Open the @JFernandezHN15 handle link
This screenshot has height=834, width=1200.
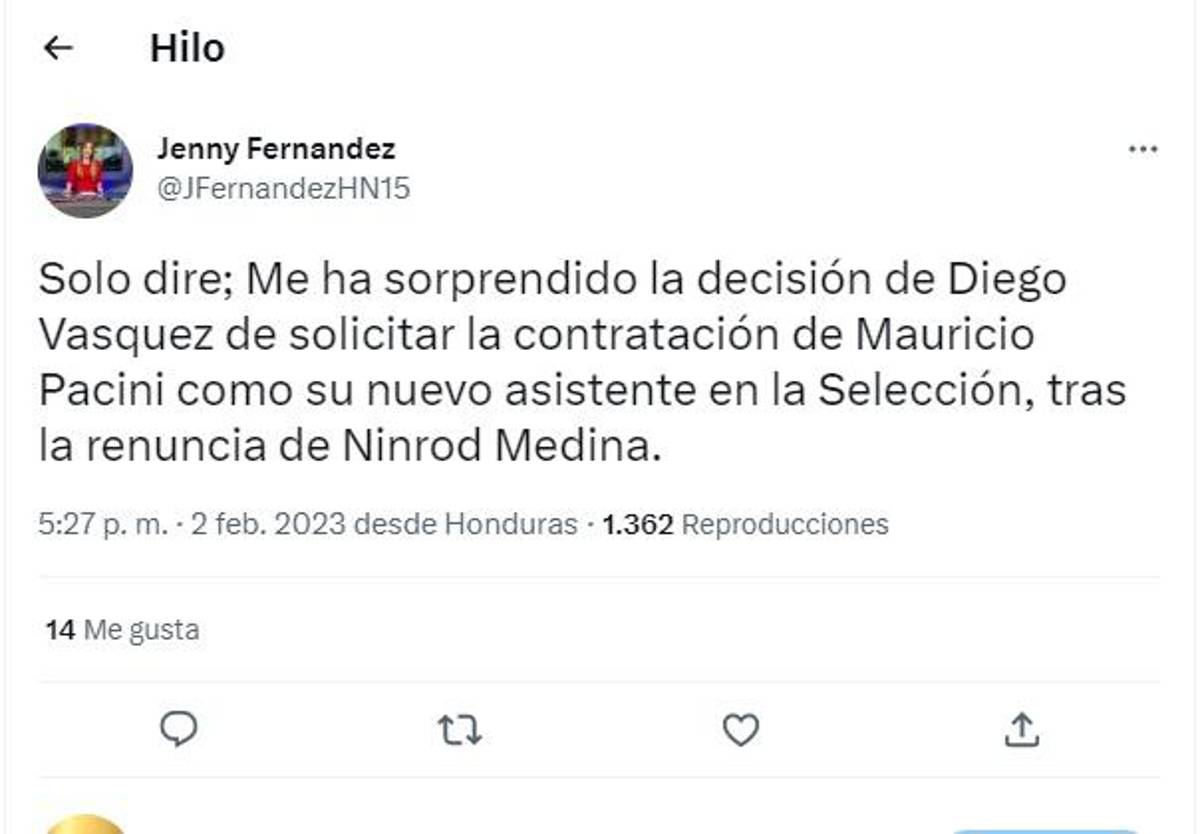(x=284, y=189)
